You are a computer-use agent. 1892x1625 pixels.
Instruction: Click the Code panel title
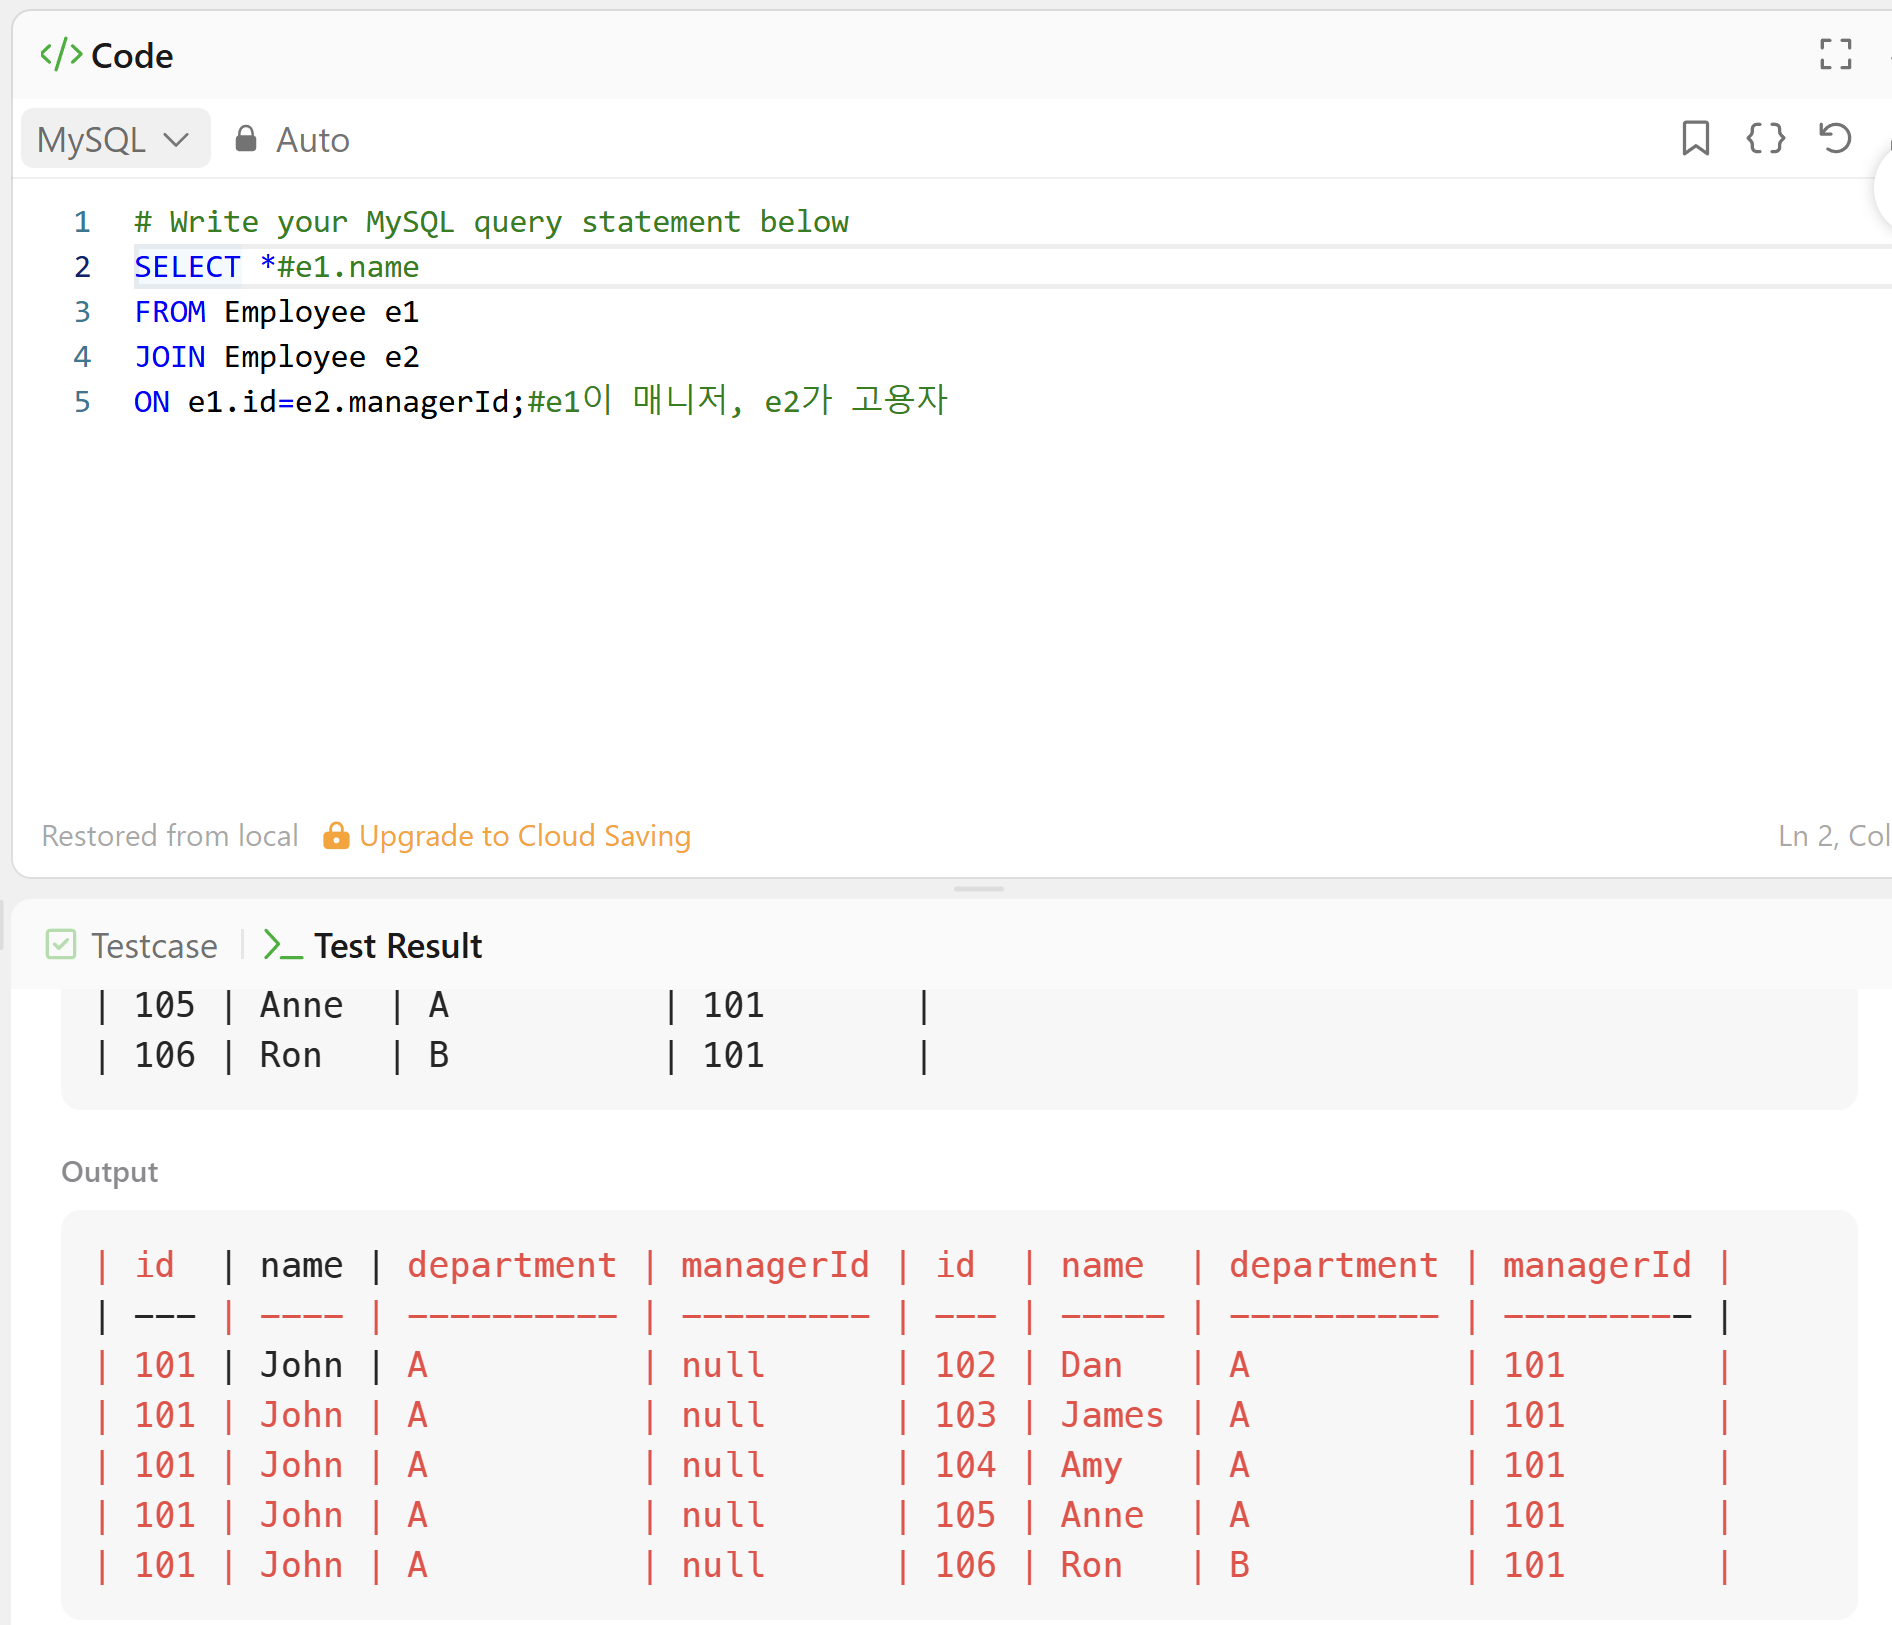click(x=132, y=55)
